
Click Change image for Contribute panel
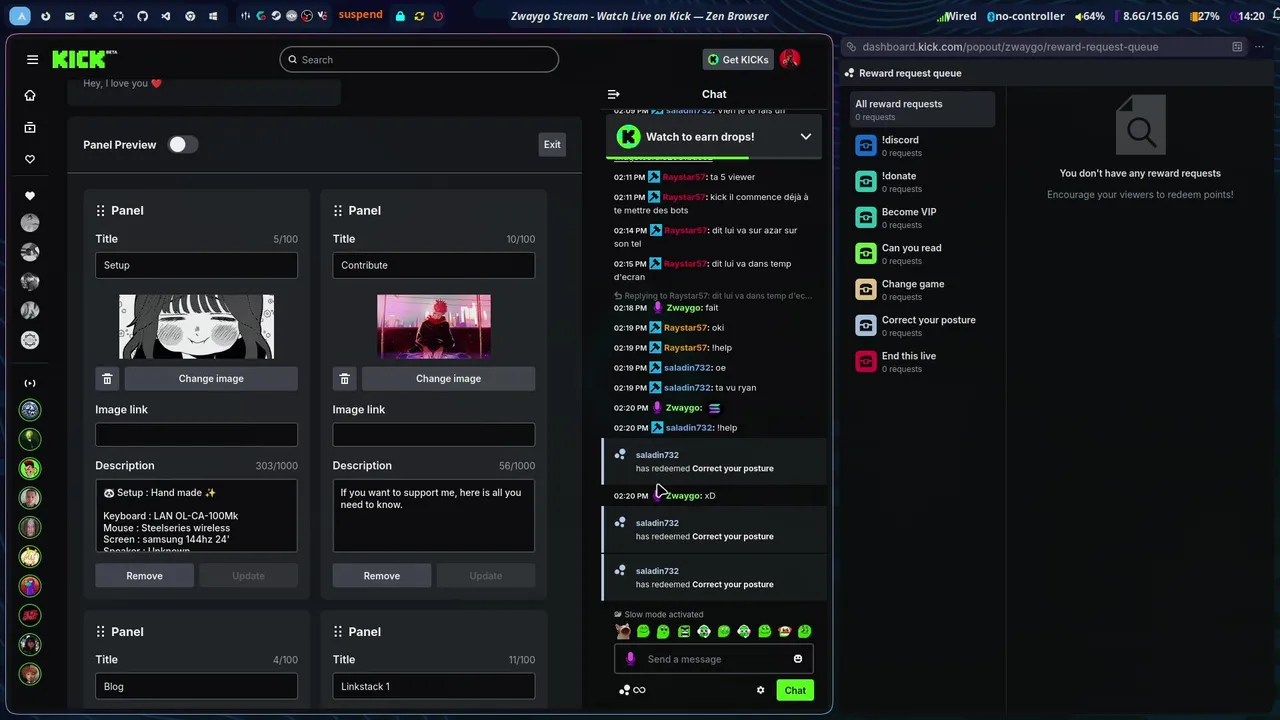click(448, 378)
